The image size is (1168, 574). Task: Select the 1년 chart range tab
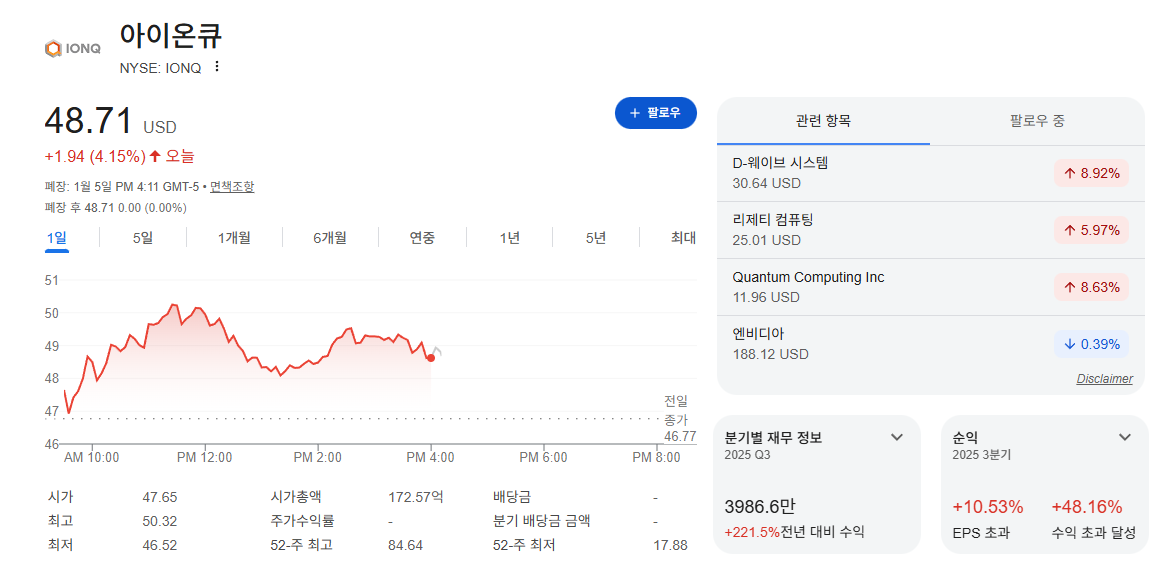[510, 237]
